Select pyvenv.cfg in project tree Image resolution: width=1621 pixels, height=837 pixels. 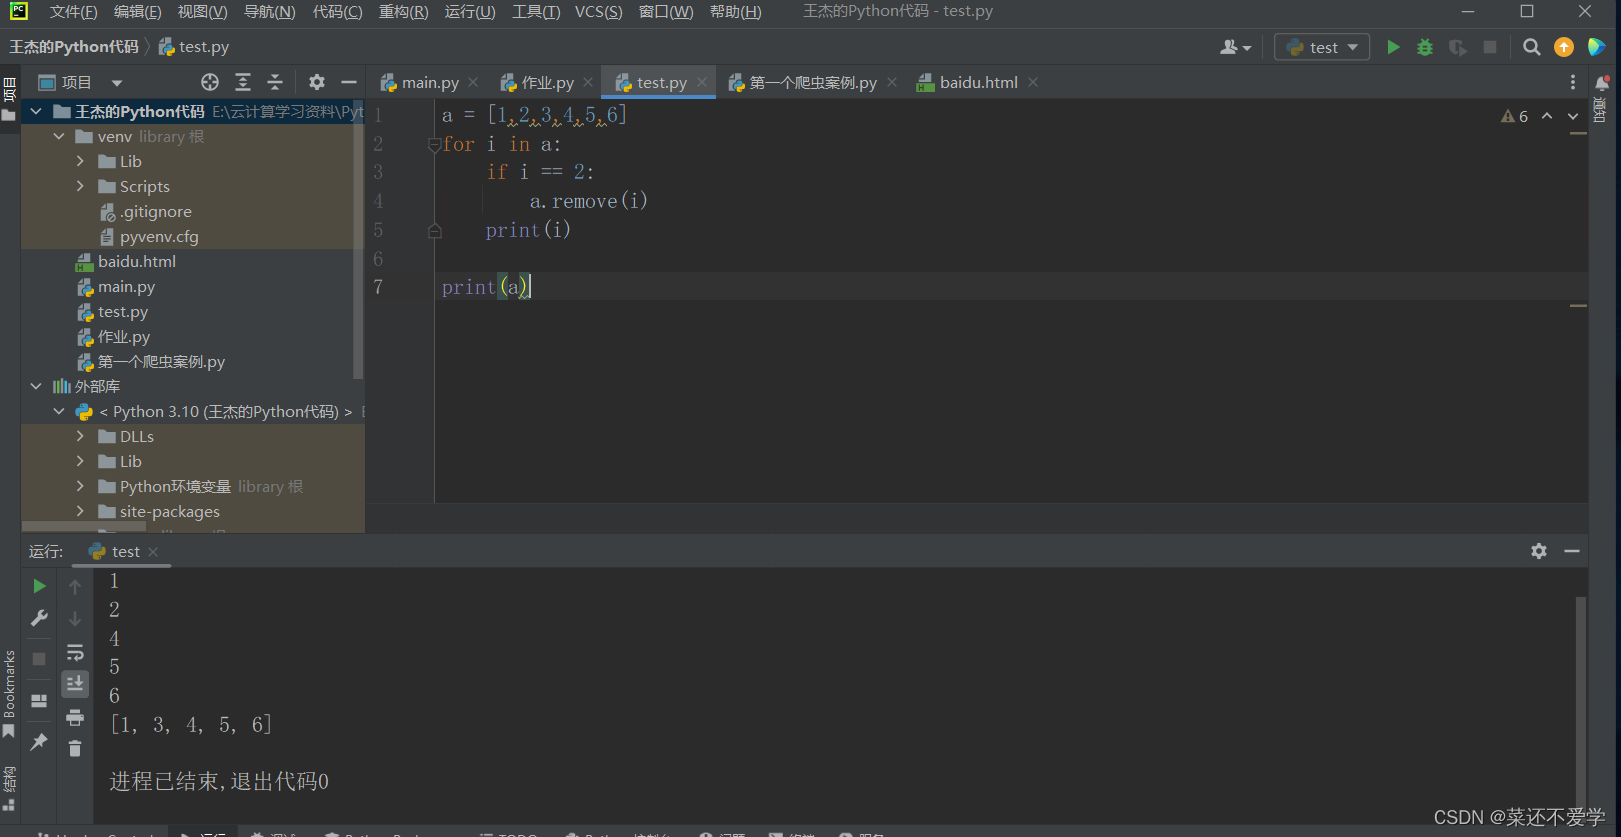[x=159, y=236]
